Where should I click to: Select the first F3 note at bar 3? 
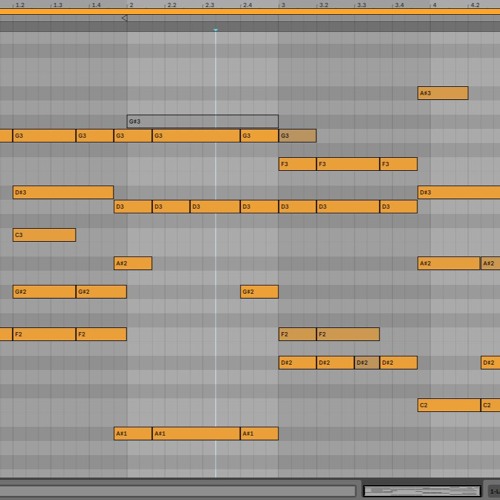(x=297, y=164)
